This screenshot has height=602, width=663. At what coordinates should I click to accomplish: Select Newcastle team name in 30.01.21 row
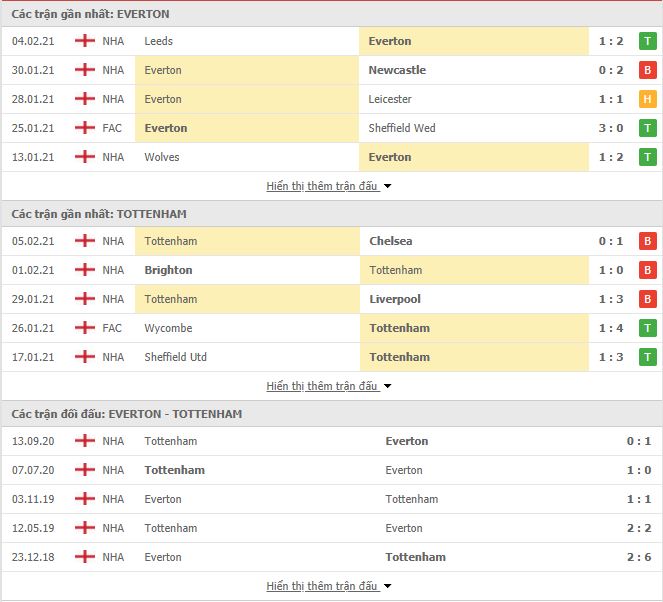pos(397,70)
